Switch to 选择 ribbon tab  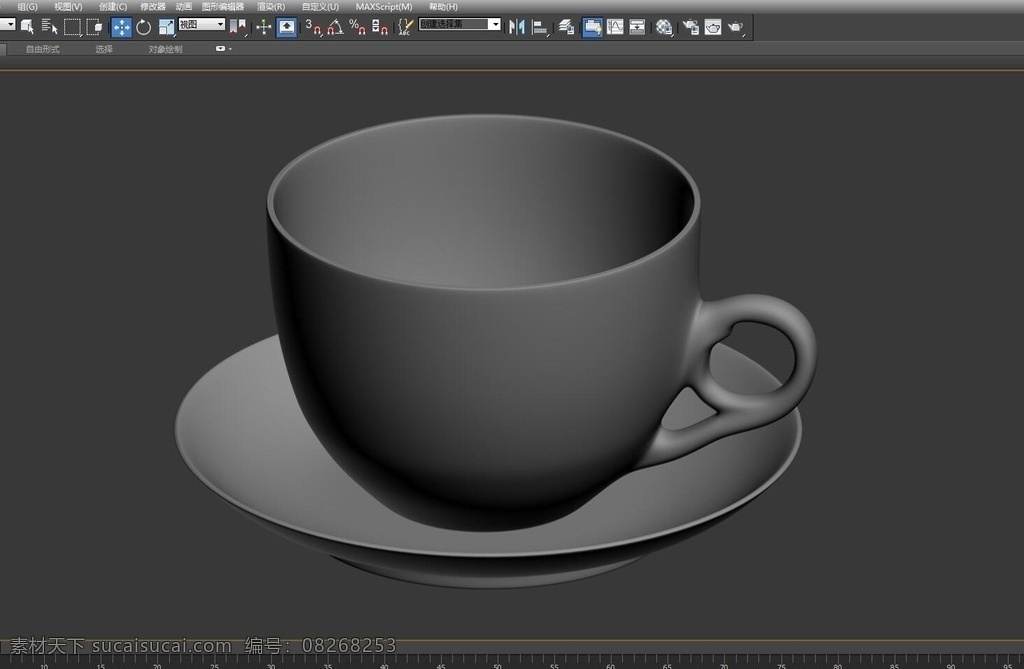coord(104,49)
